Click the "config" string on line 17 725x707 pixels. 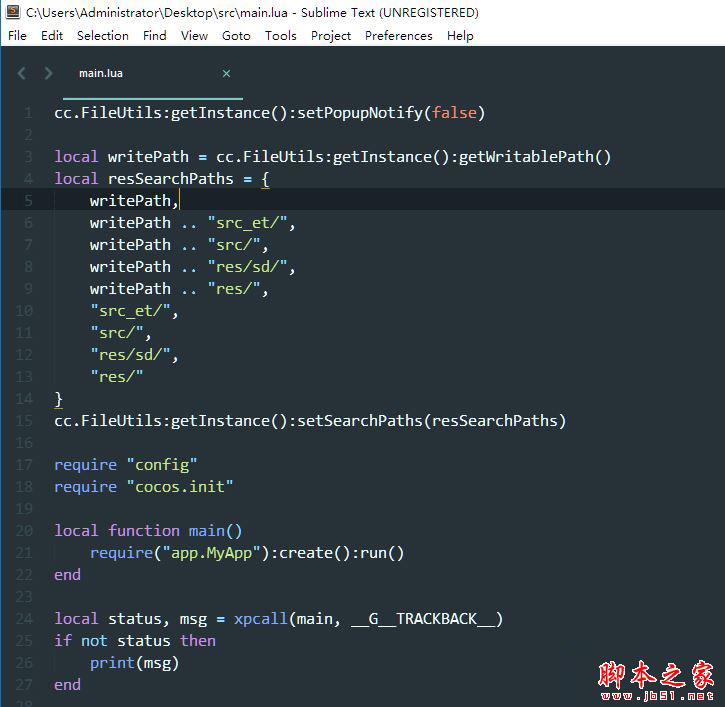[x=162, y=465]
